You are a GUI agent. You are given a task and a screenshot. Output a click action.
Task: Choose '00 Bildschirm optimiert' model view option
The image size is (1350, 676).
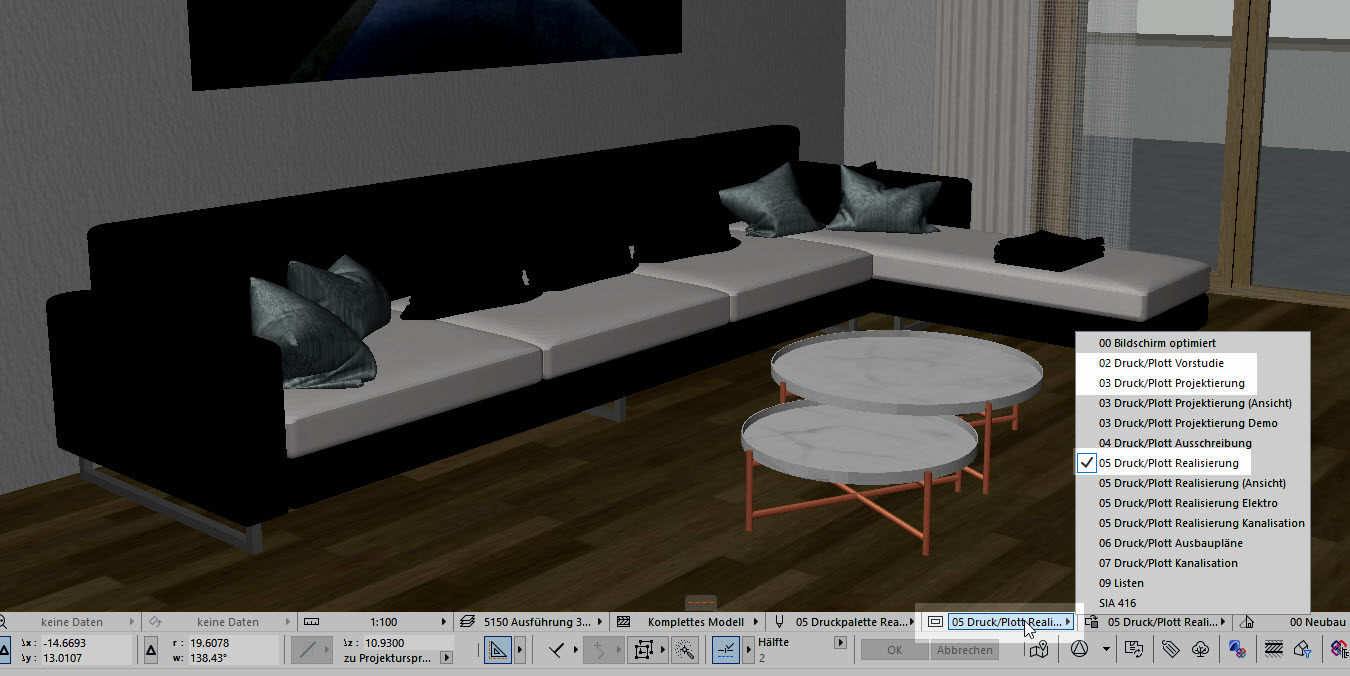tap(1157, 343)
